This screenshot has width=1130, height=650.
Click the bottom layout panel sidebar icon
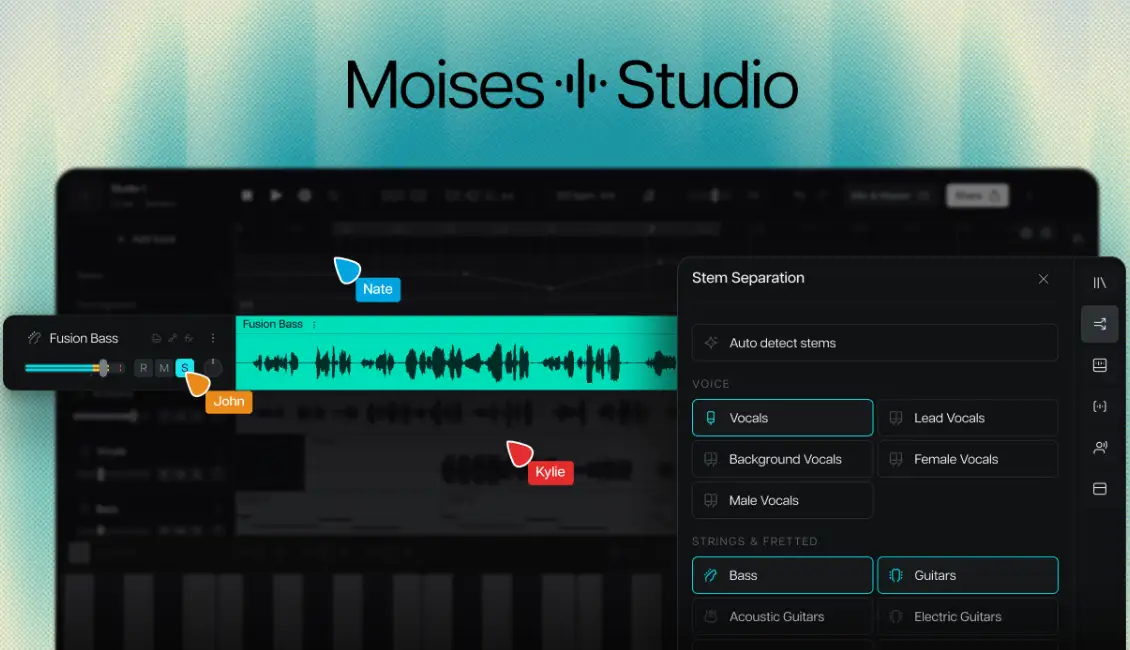[1099, 489]
